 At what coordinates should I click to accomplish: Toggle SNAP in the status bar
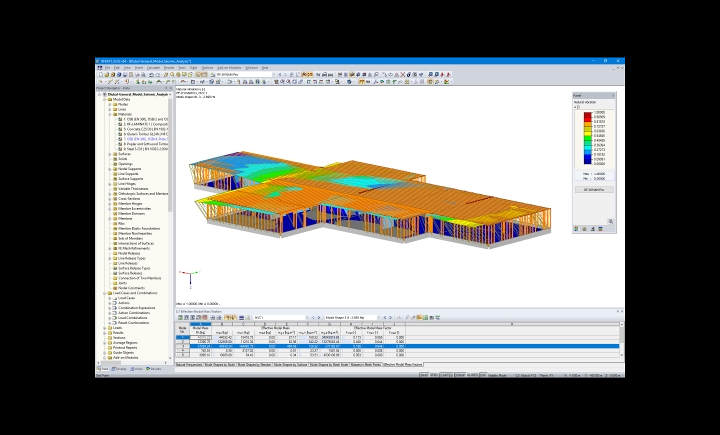coord(424,375)
